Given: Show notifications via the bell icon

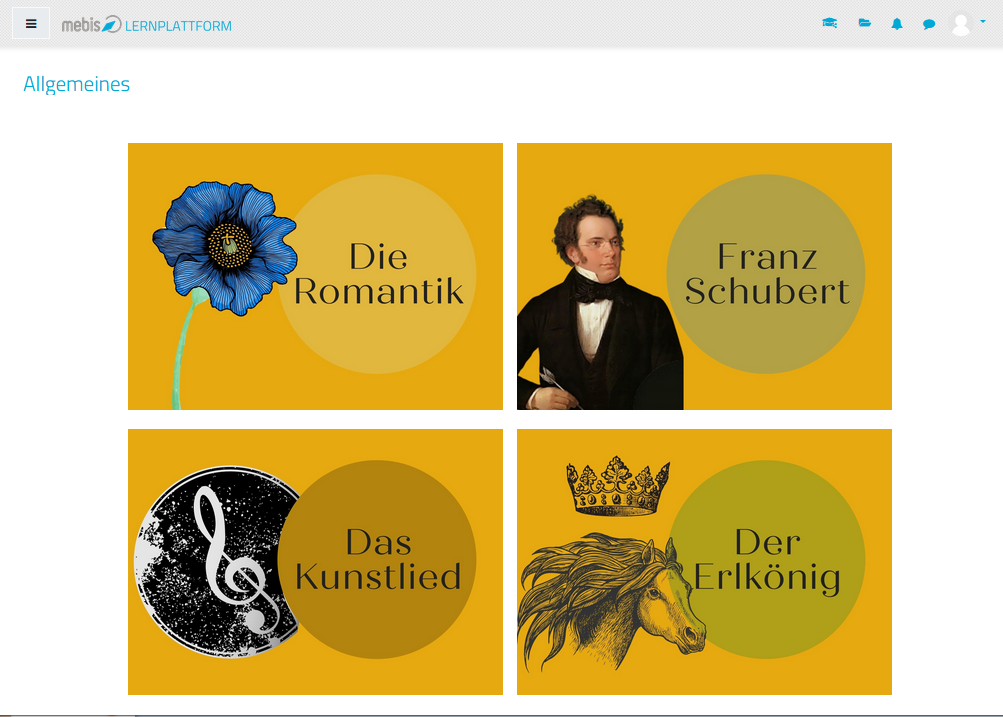Looking at the screenshot, I should (897, 24).
